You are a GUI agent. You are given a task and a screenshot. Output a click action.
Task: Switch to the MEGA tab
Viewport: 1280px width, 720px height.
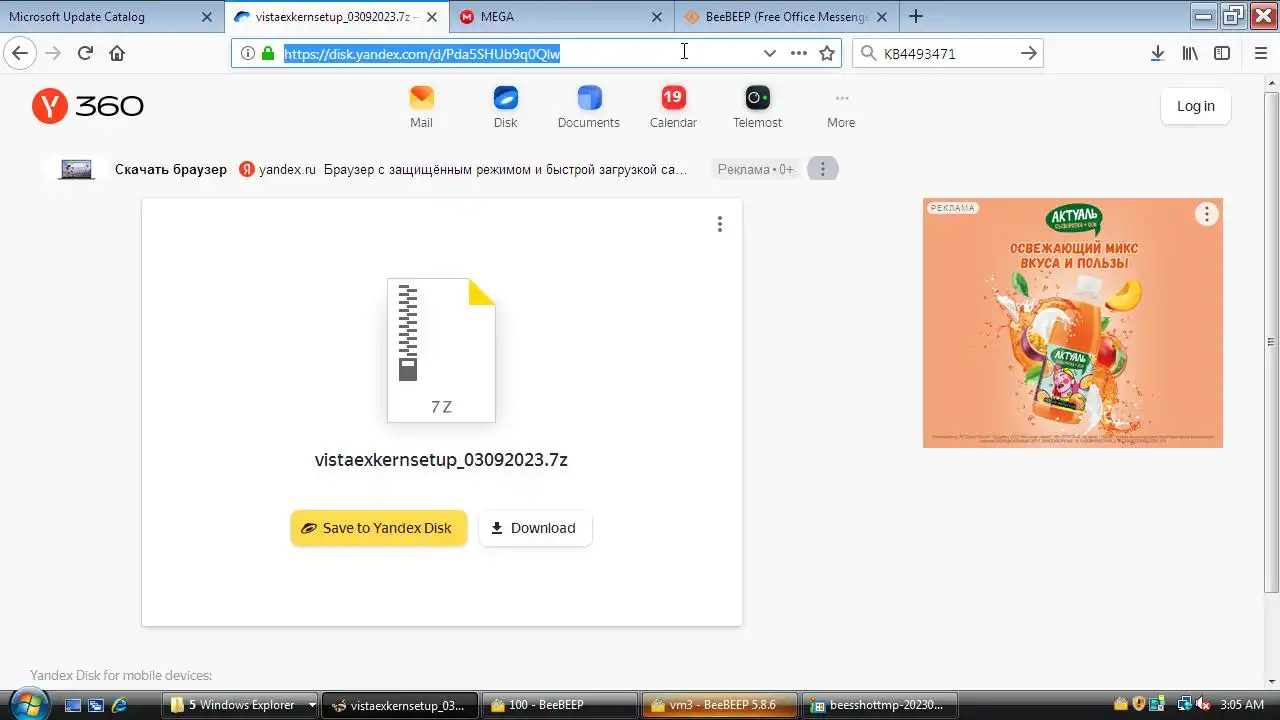click(560, 17)
